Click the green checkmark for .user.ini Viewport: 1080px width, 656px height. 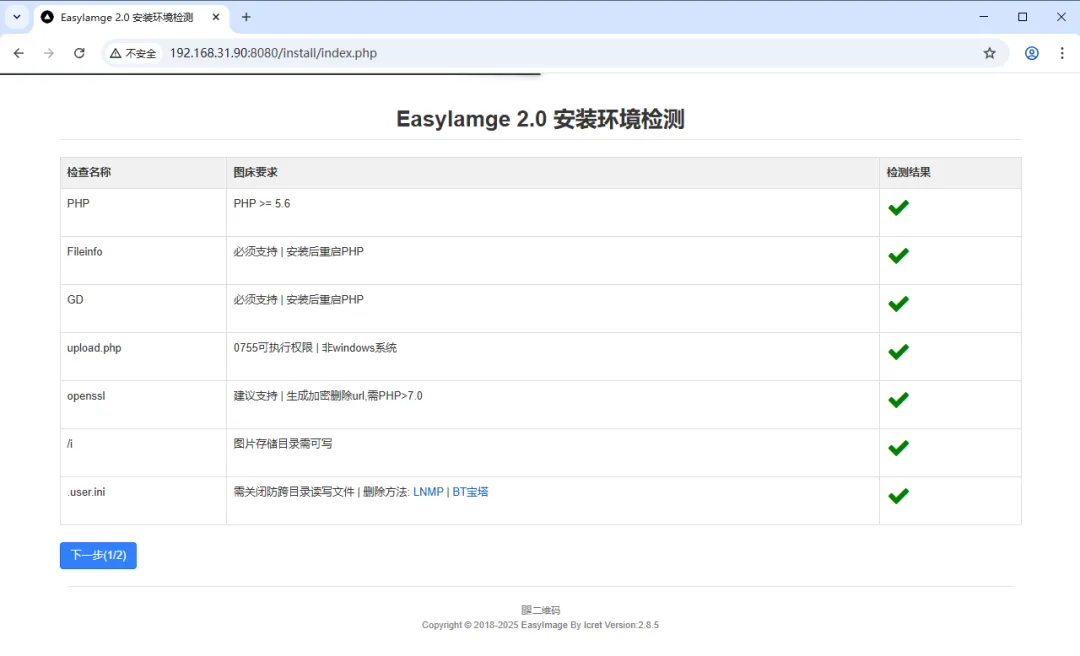pos(898,495)
